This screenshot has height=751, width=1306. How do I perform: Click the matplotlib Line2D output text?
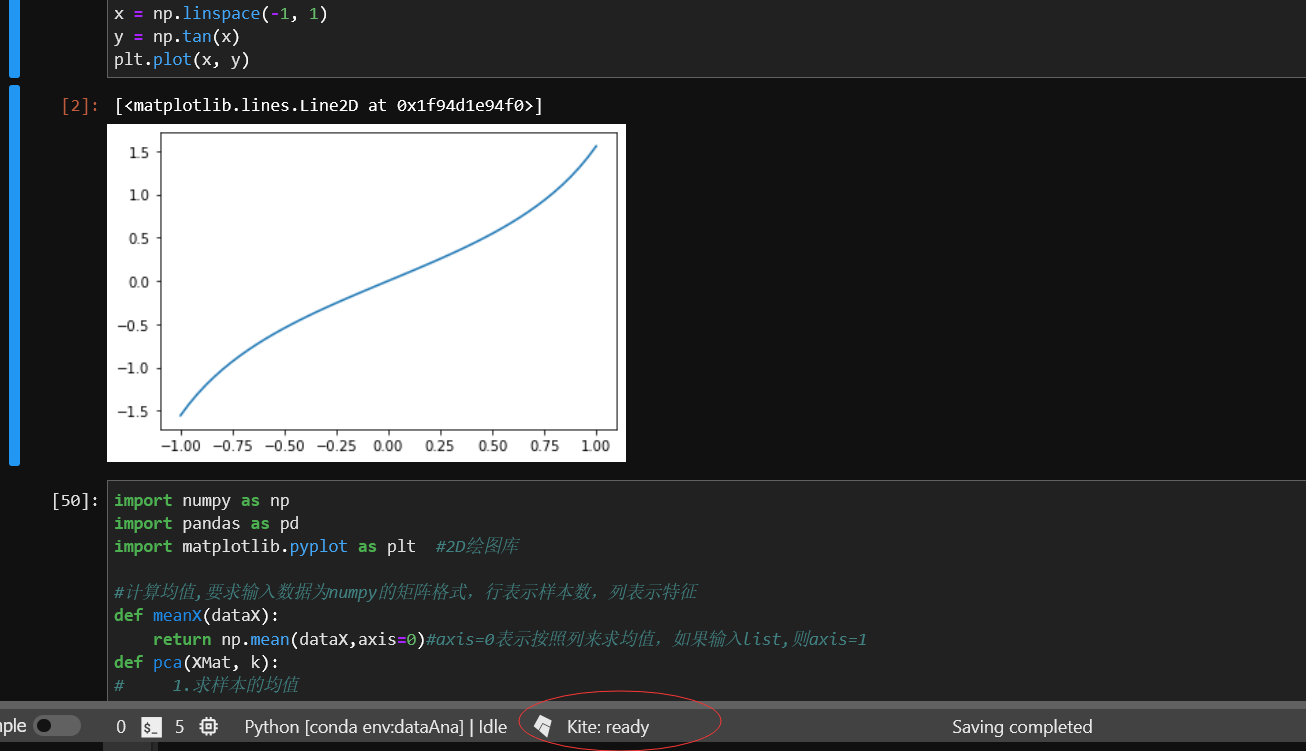[x=328, y=105]
